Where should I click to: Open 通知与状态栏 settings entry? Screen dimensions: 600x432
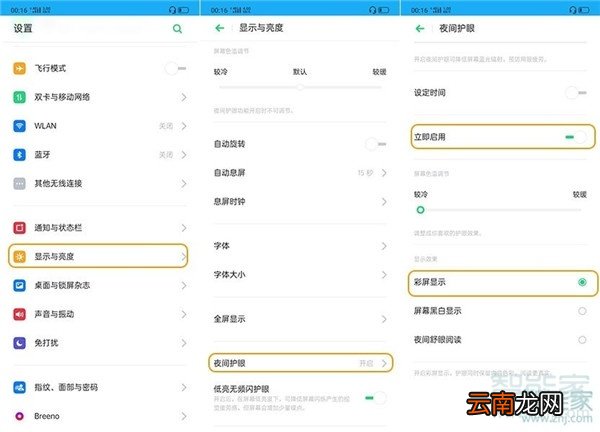(x=99, y=228)
